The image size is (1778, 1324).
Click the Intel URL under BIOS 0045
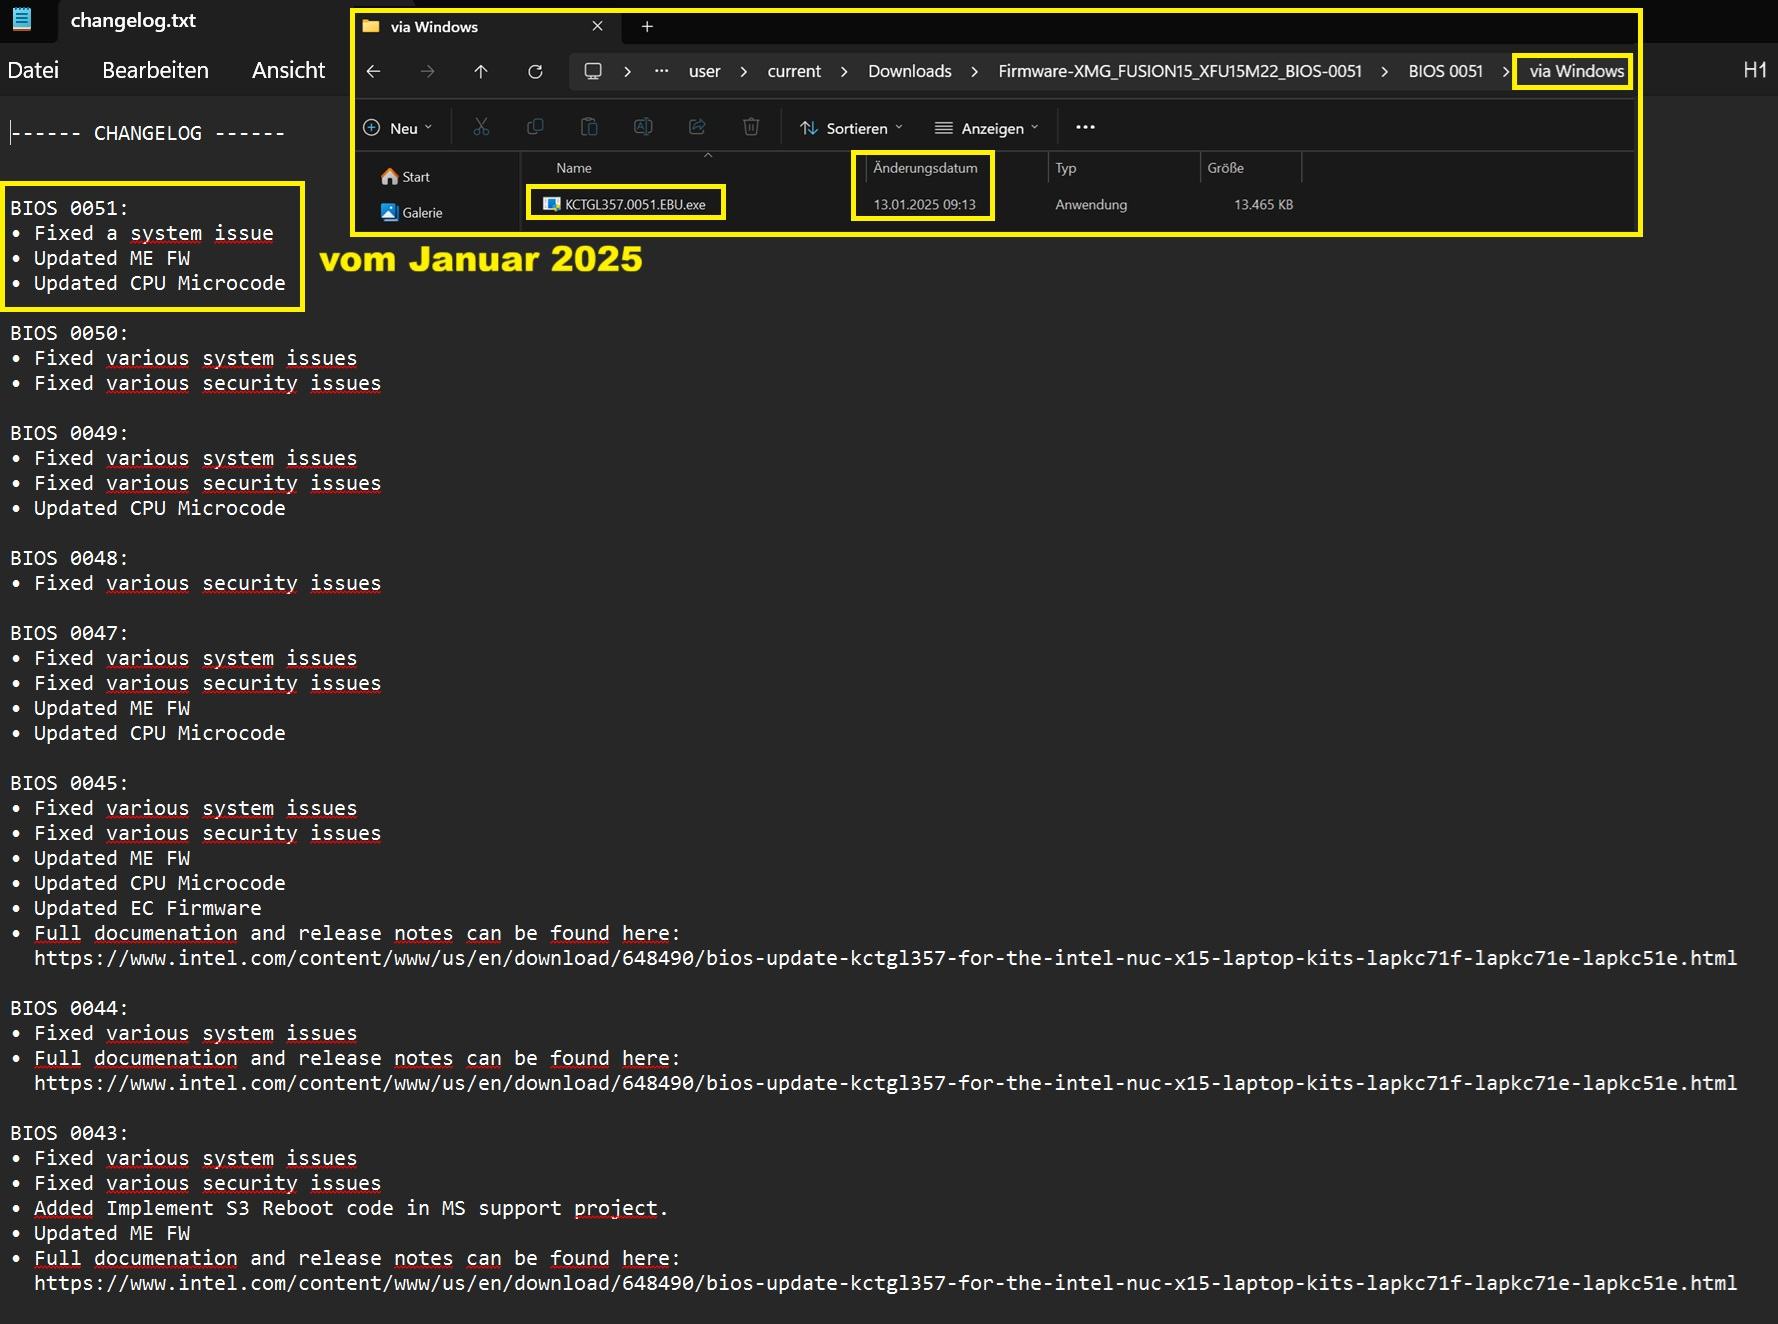pyautogui.click(x=885, y=958)
